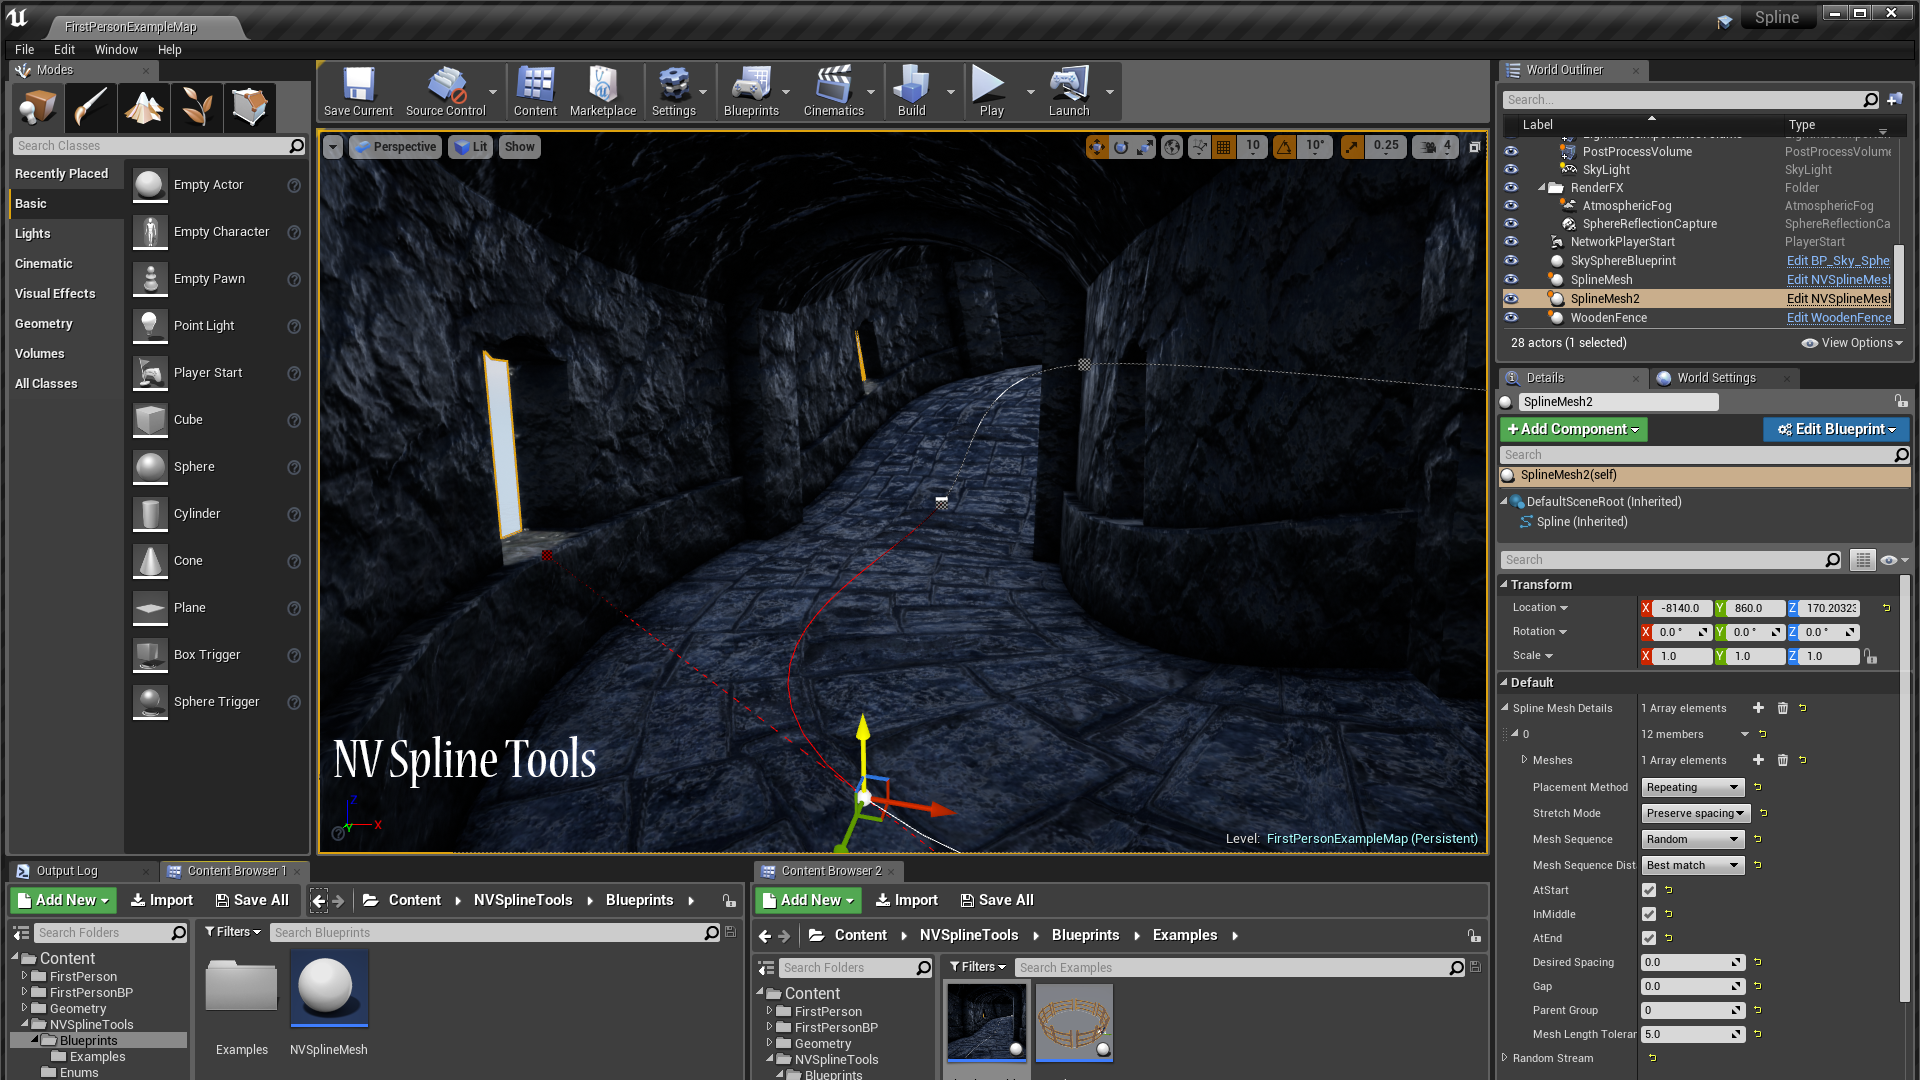This screenshot has width=1920, height=1080.
Task: Hide WoodenFence actor via eye icon
Action: coord(1511,318)
